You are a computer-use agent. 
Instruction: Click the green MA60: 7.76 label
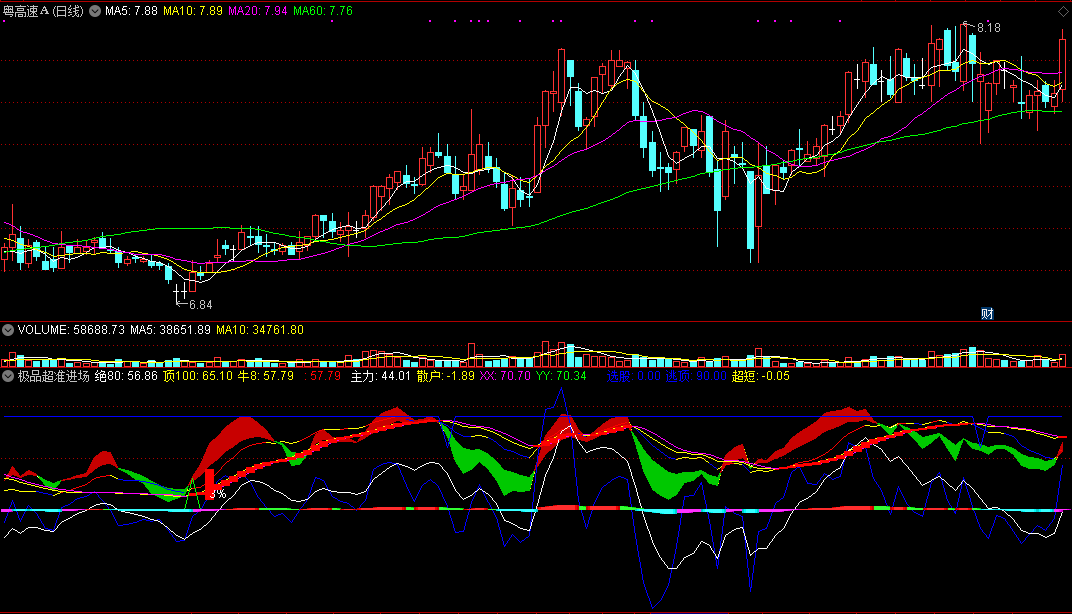pos(323,11)
